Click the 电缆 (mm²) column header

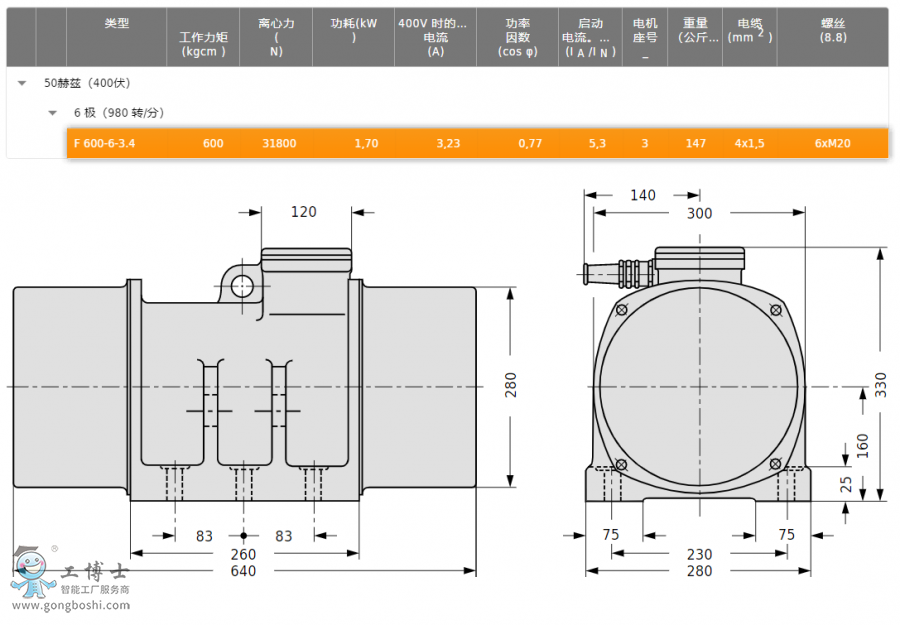point(750,37)
